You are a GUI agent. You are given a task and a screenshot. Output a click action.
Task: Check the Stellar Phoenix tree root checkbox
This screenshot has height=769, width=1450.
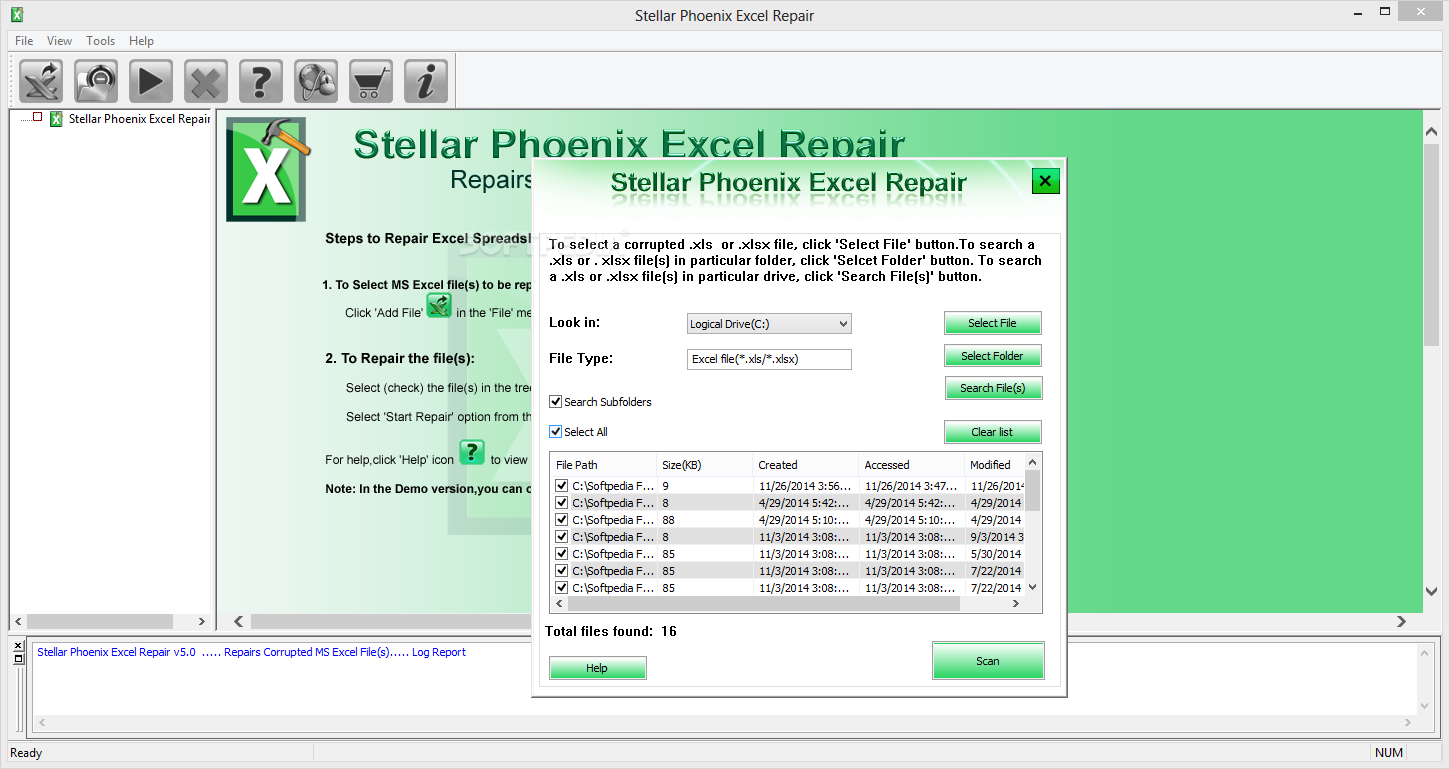pyautogui.click(x=38, y=117)
